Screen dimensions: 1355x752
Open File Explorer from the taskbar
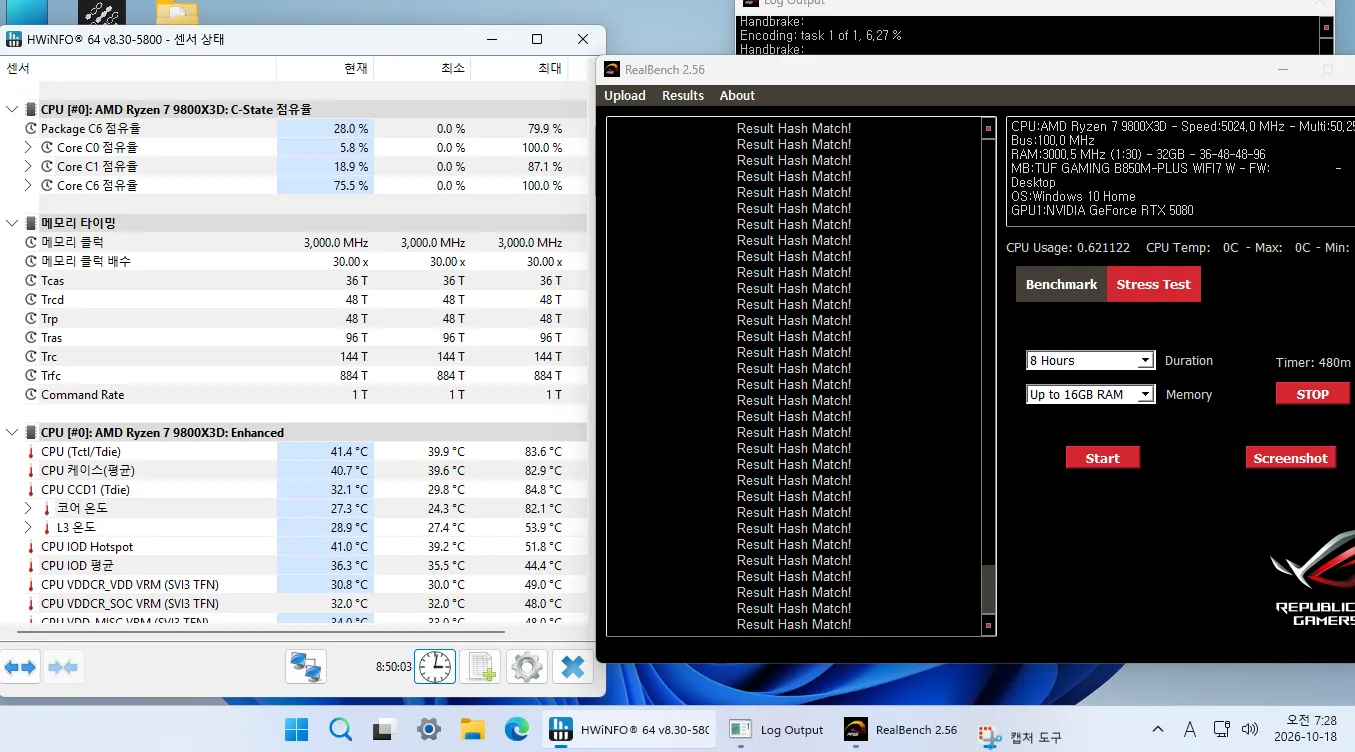point(472,730)
